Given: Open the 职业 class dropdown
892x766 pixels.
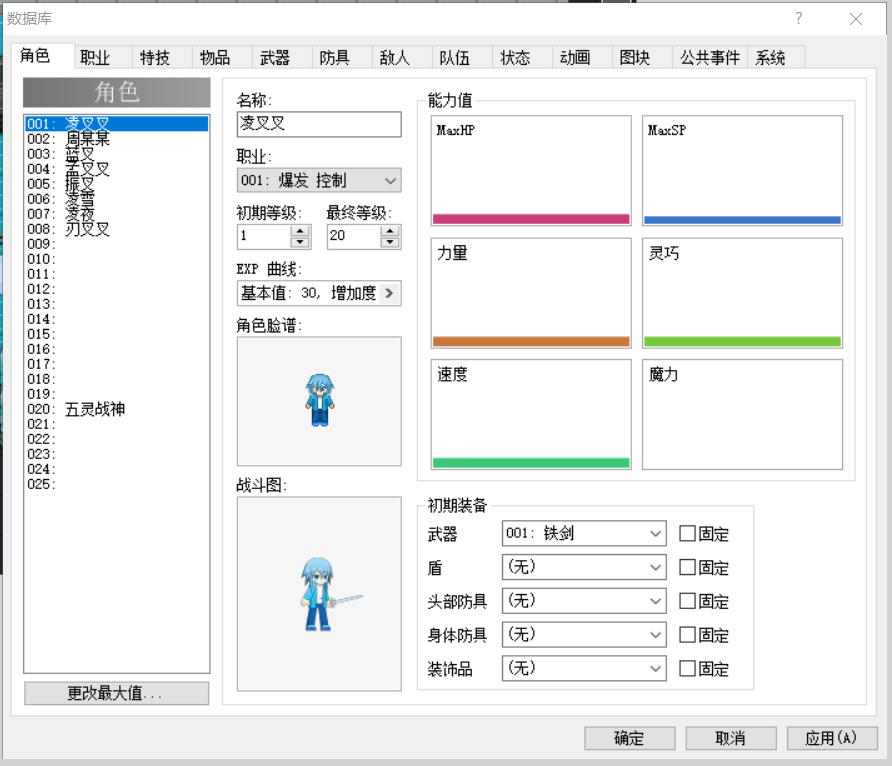Looking at the screenshot, I should tap(319, 180).
